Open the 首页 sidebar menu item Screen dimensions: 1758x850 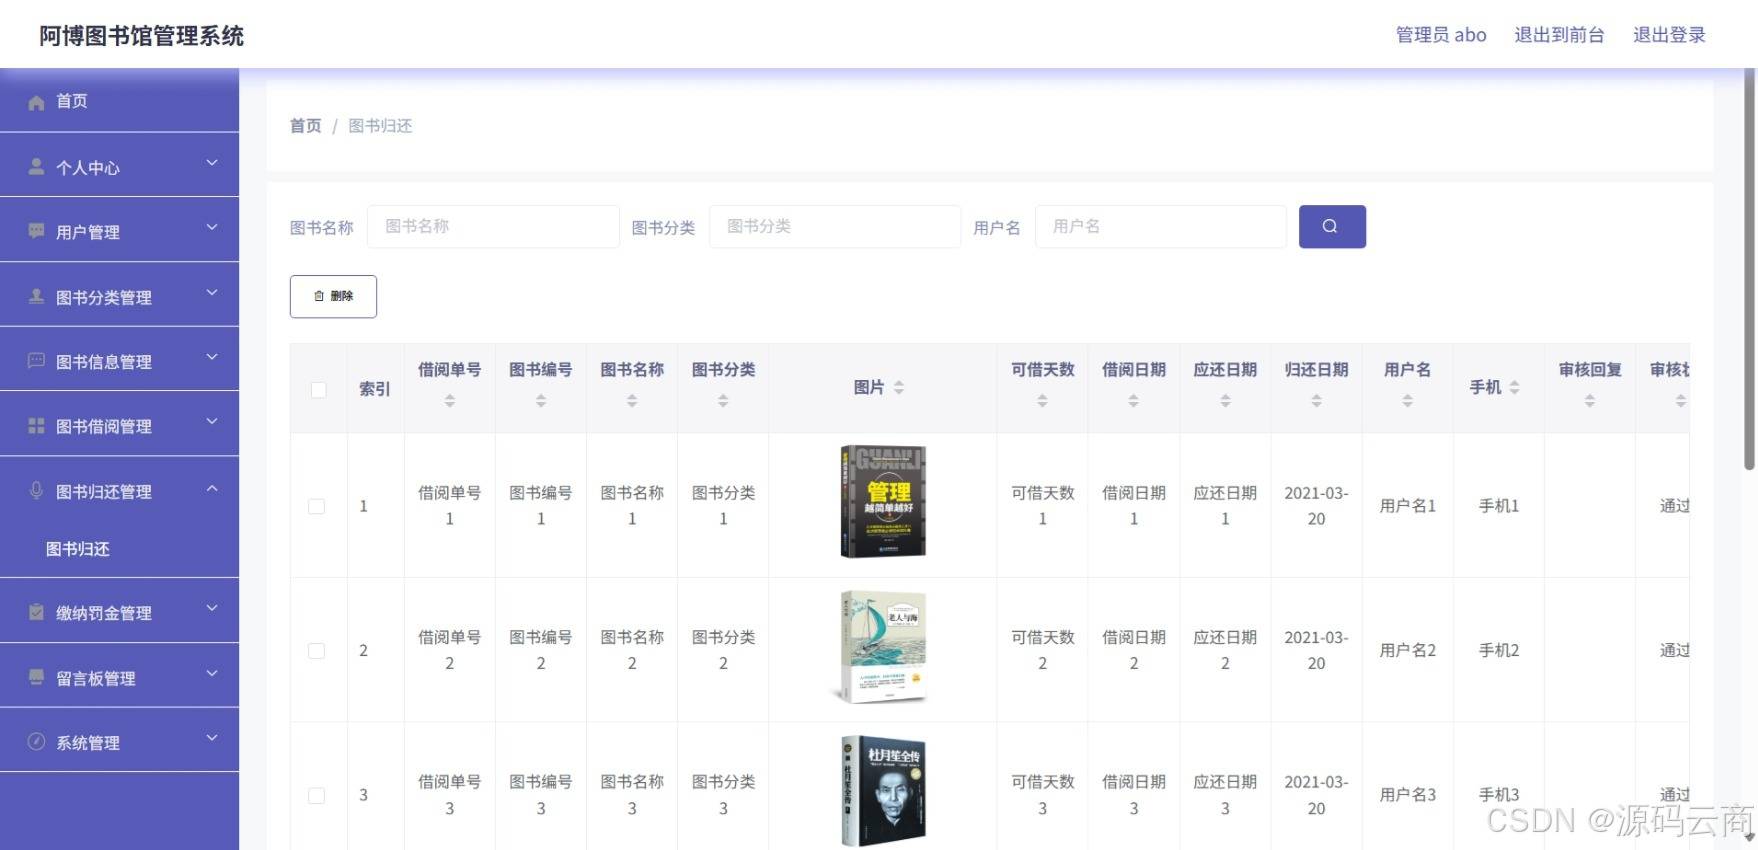click(x=119, y=101)
